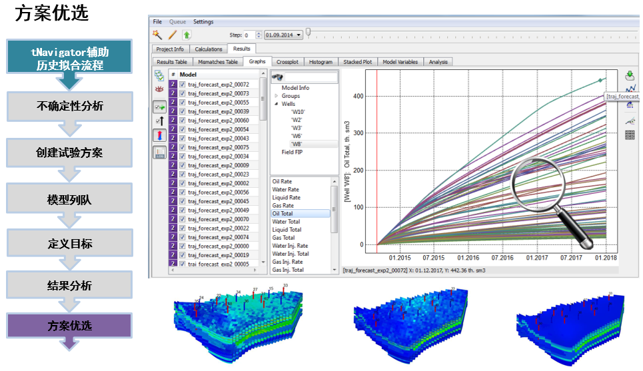Click the magic wand icon in the toolbar
The width and height of the screenshot is (643, 371).
pos(157,35)
